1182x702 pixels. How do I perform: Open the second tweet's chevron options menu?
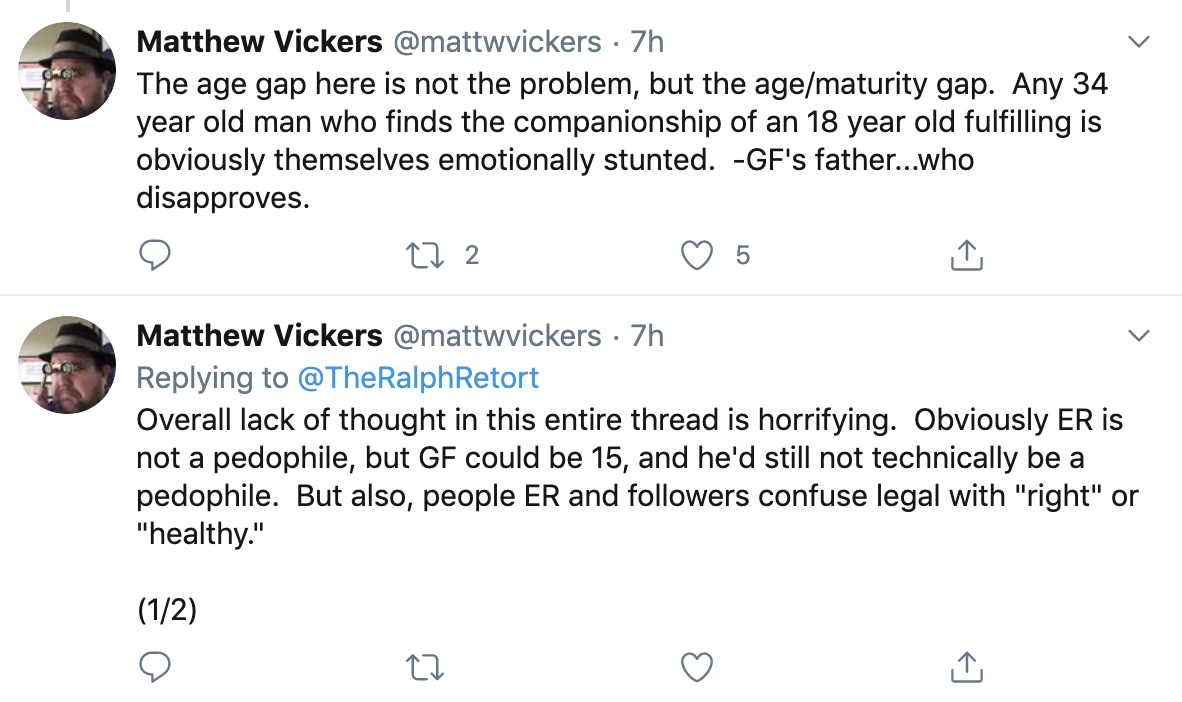pos(1138,336)
